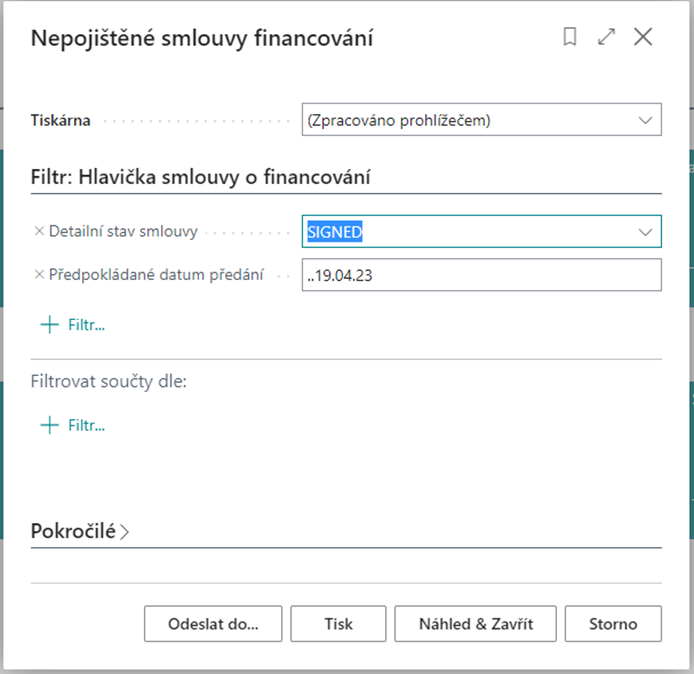Screen dimensions: 694x674
Task: Click the Tisk button
Action: point(338,624)
